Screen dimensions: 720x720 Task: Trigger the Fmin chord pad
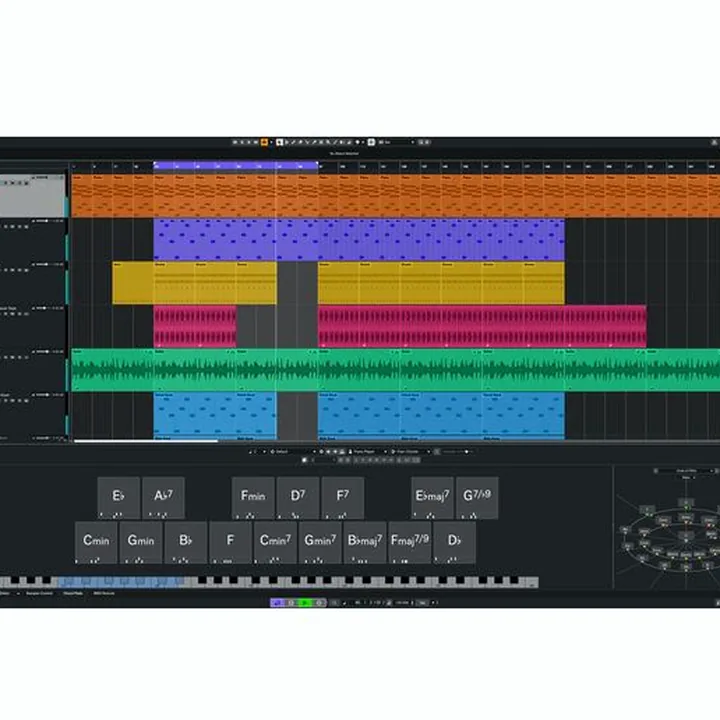pos(253,498)
